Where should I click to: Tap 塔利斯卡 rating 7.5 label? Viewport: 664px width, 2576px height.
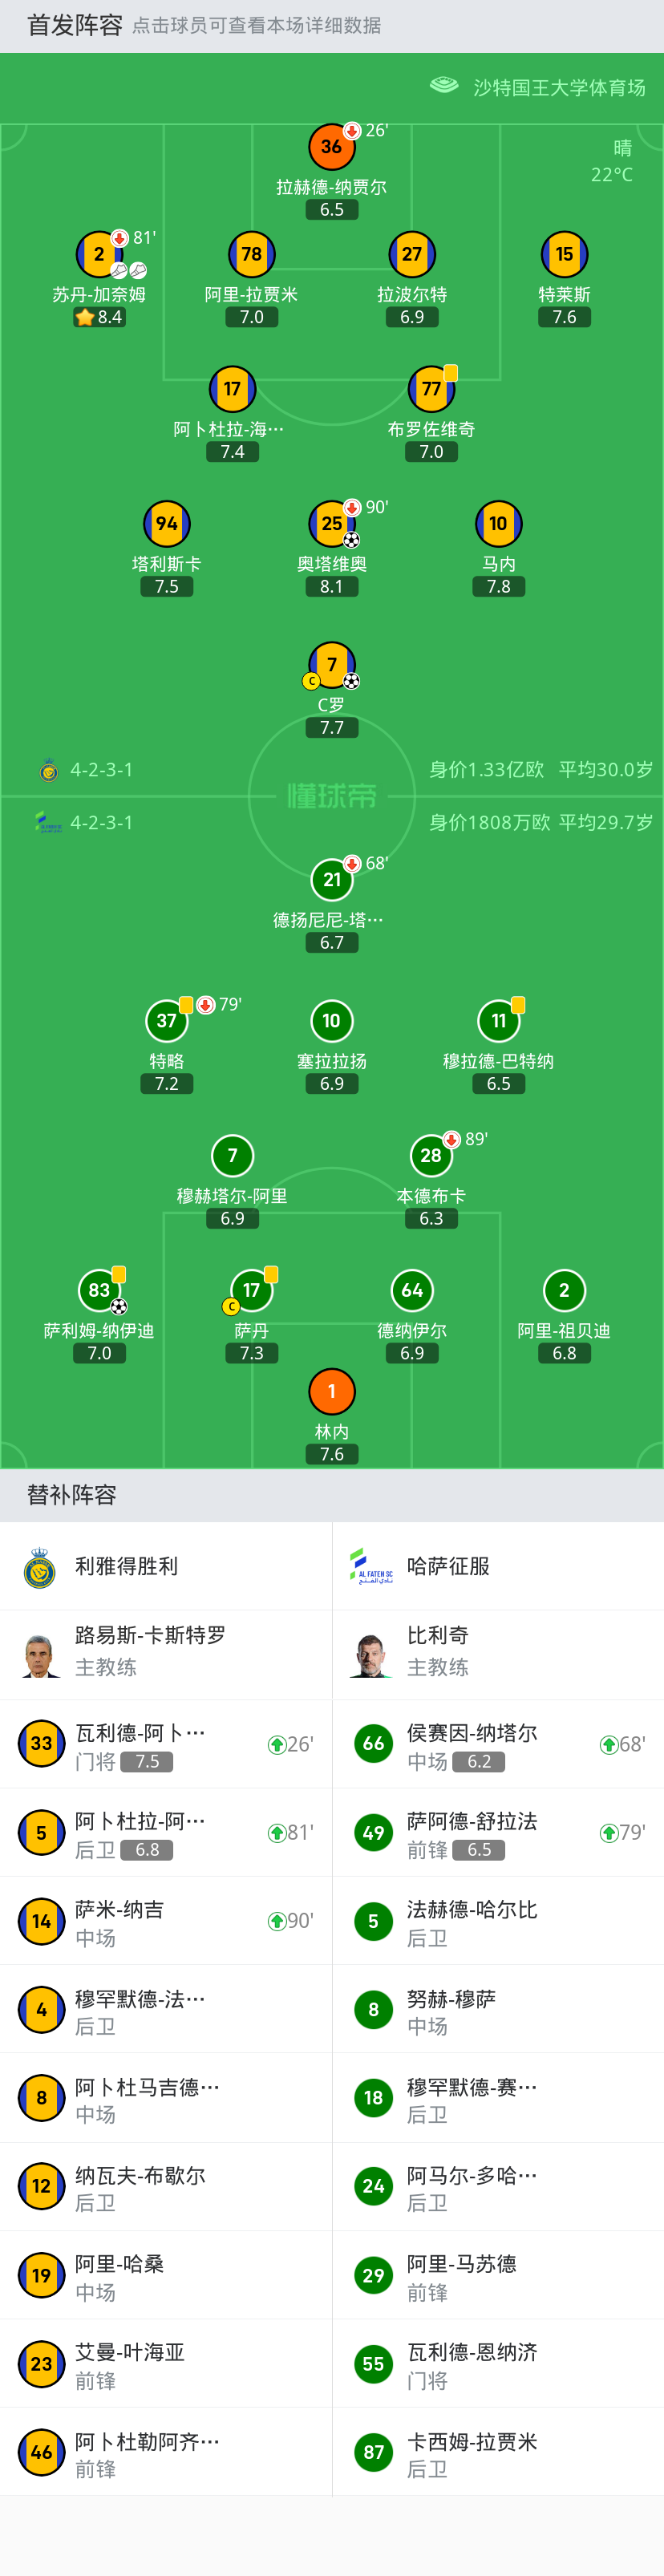click(167, 587)
